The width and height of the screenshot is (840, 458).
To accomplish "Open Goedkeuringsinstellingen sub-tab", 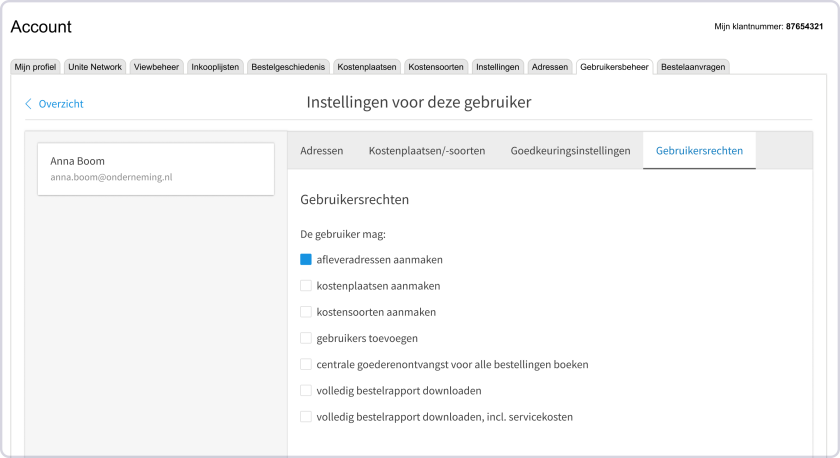I will click(571, 151).
